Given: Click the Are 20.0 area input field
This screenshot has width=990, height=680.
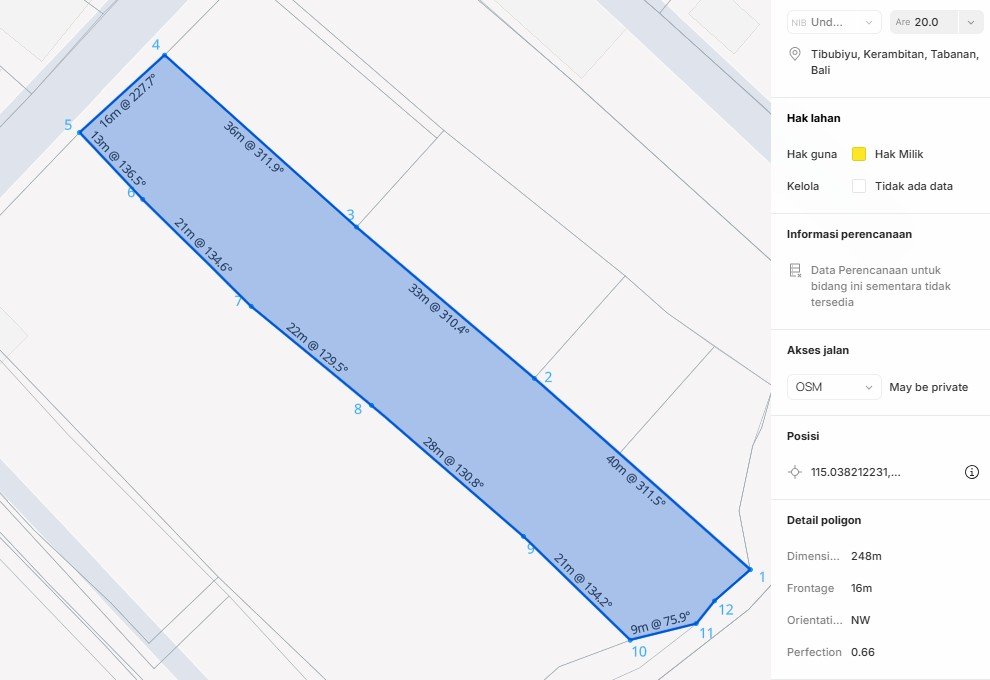Looking at the screenshot, I should point(925,22).
